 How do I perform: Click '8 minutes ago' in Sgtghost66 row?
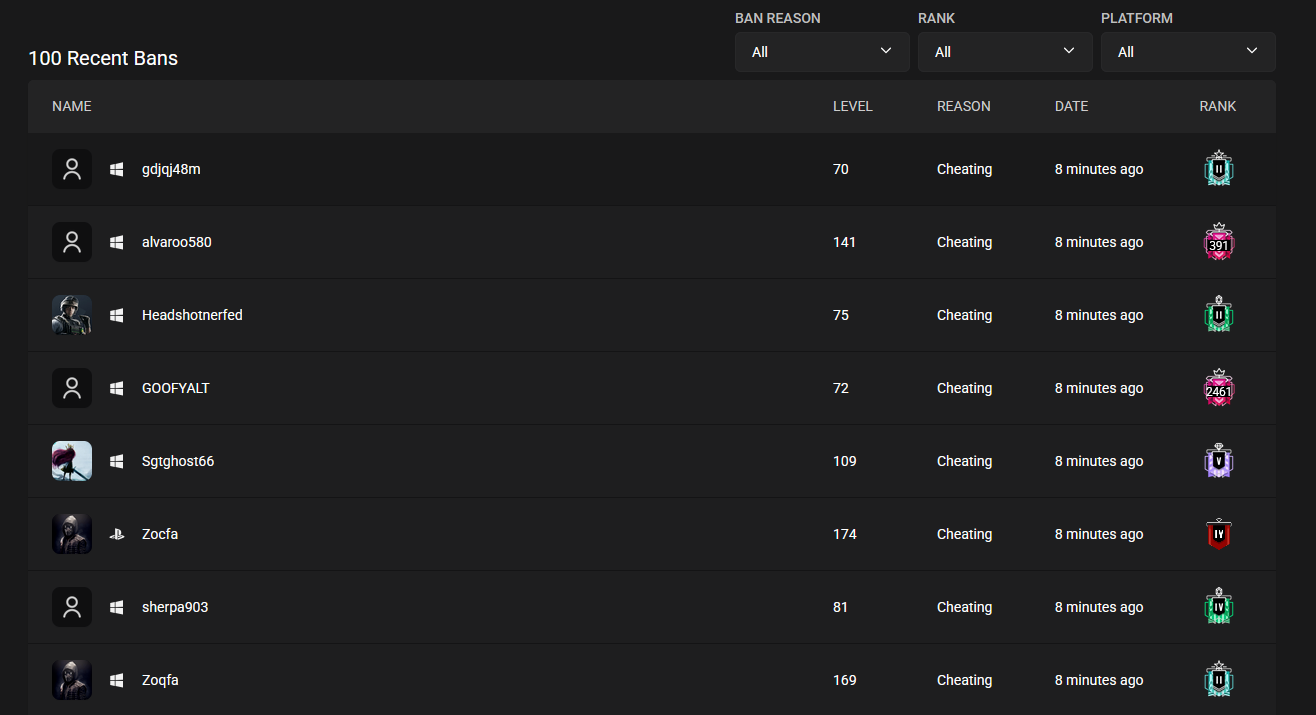click(x=1099, y=461)
